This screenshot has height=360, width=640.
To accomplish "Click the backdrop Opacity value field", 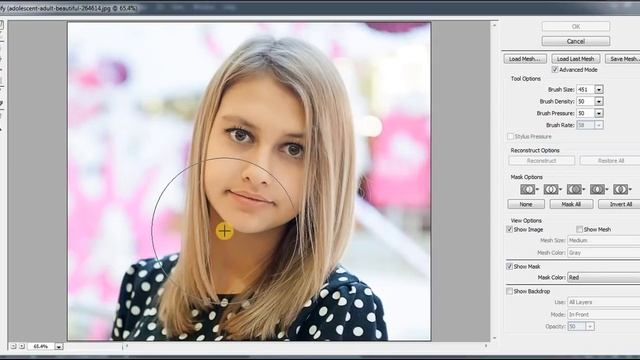I will 577,327.
